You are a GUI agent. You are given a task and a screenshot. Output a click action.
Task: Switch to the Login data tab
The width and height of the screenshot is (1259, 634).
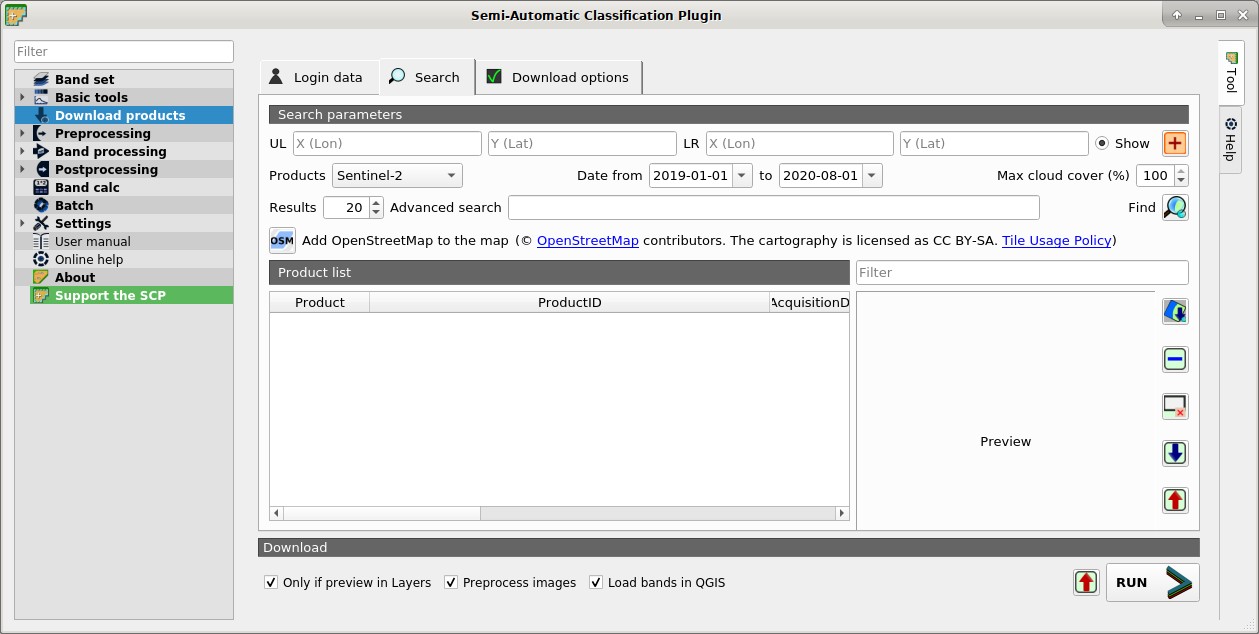click(319, 77)
